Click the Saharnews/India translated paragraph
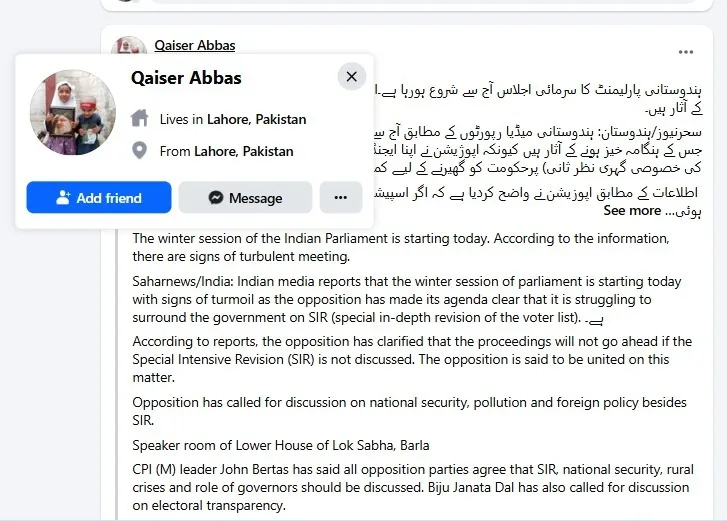Screen dimensions: 727x521 coord(400,299)
